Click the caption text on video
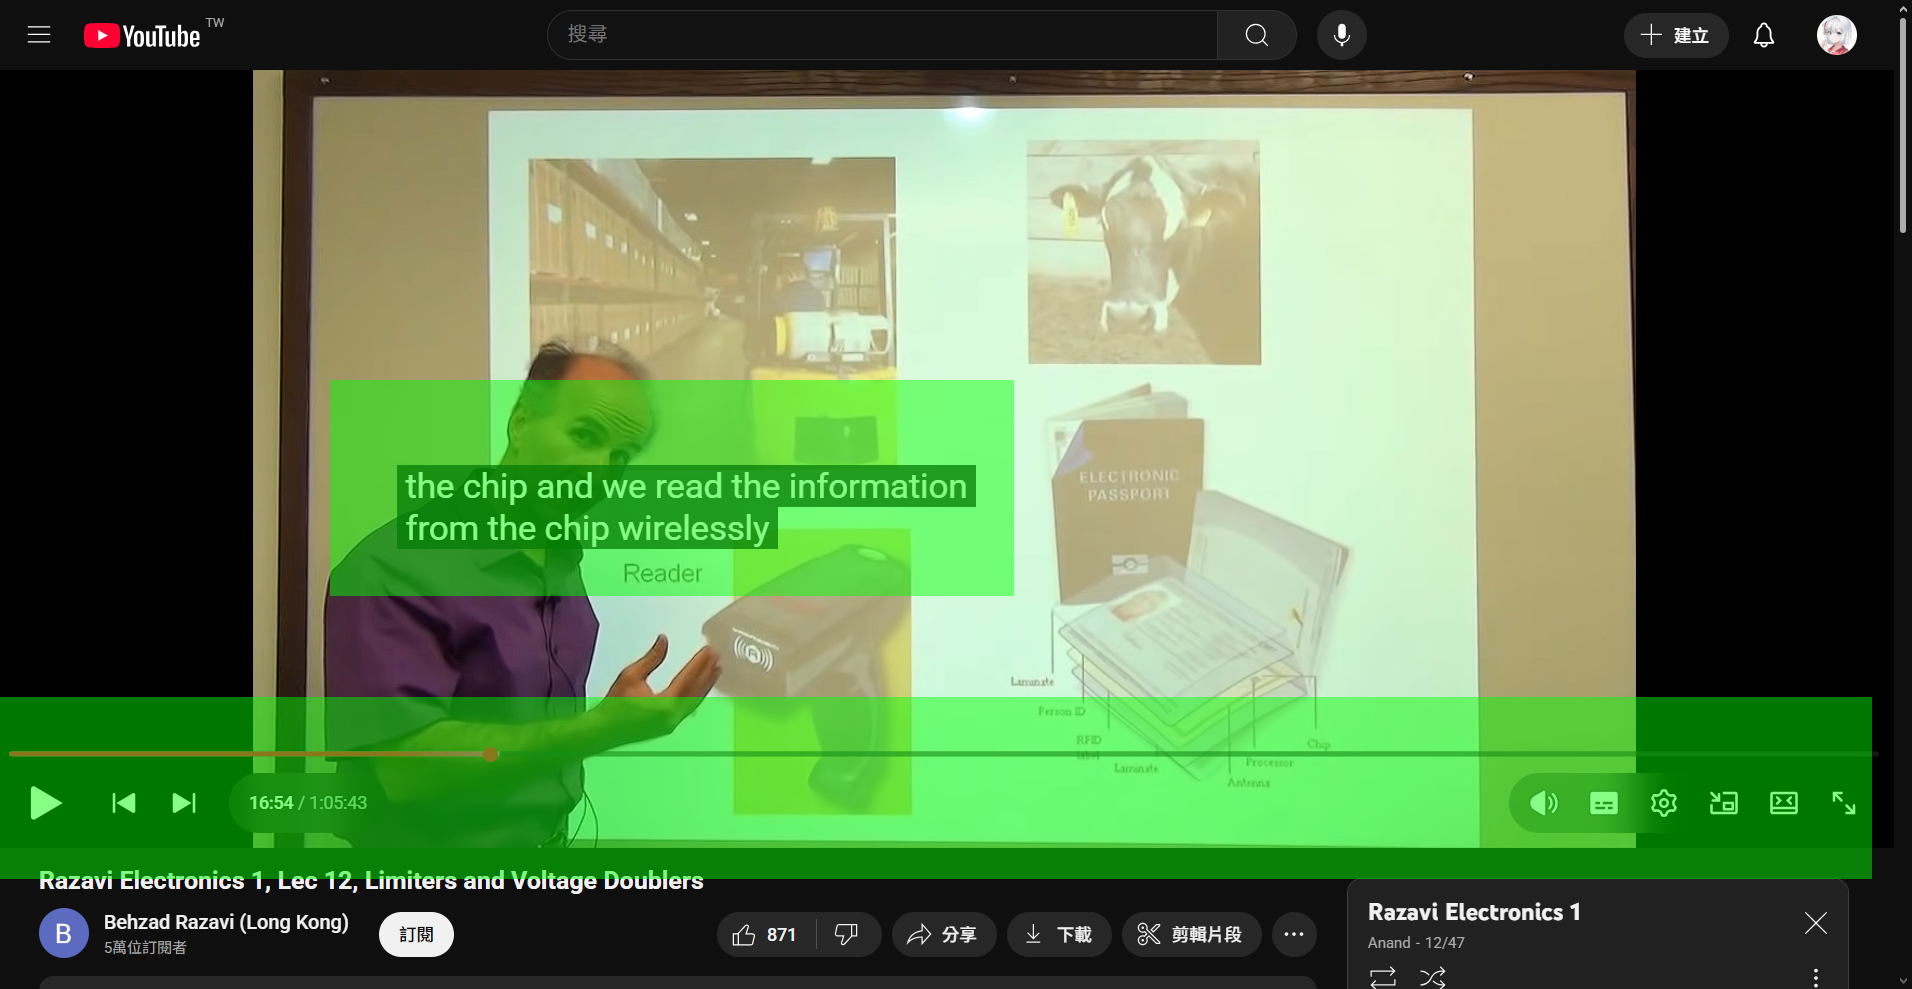This screenshot has height=989, width=1912. [686, 507]
